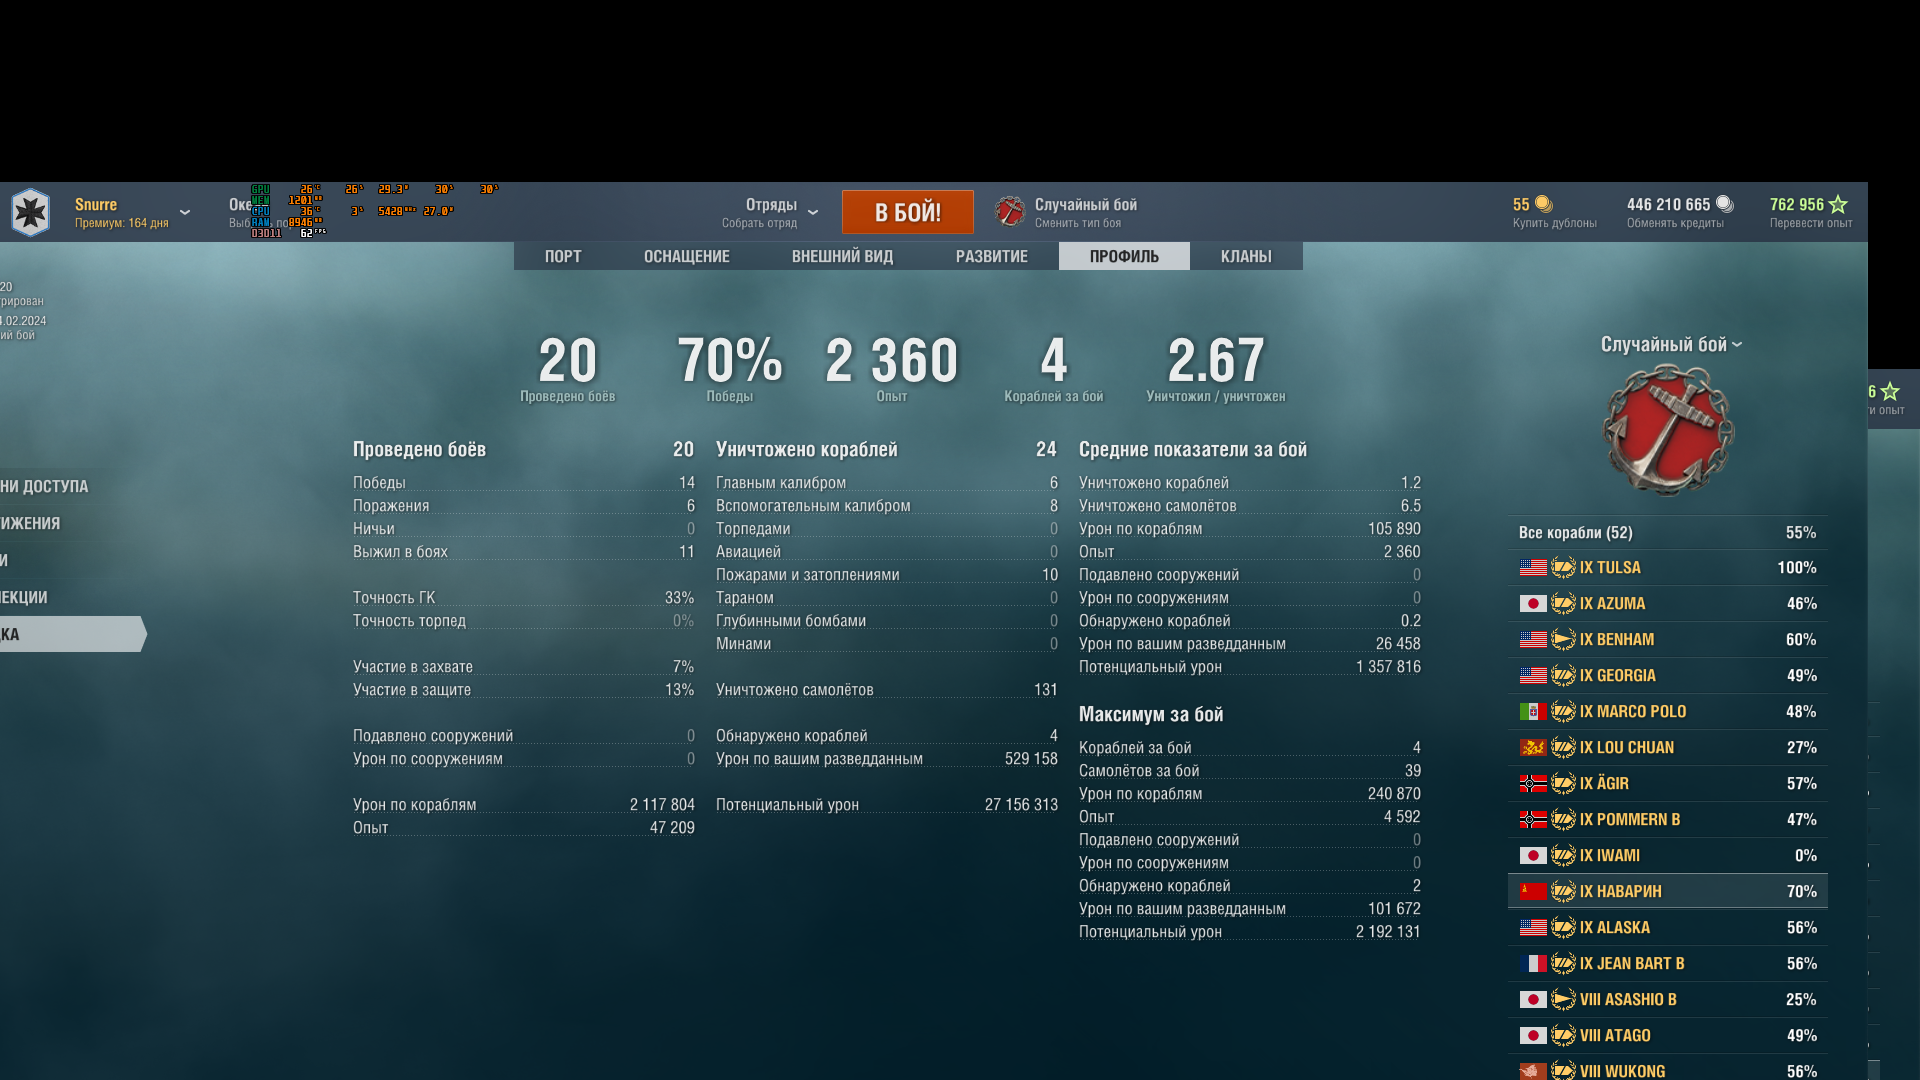Open the РАЗВИТИЕ tab
The height and width of the screenshot is (1080, 1920).
pyautogui.click(x=991, y=257)
